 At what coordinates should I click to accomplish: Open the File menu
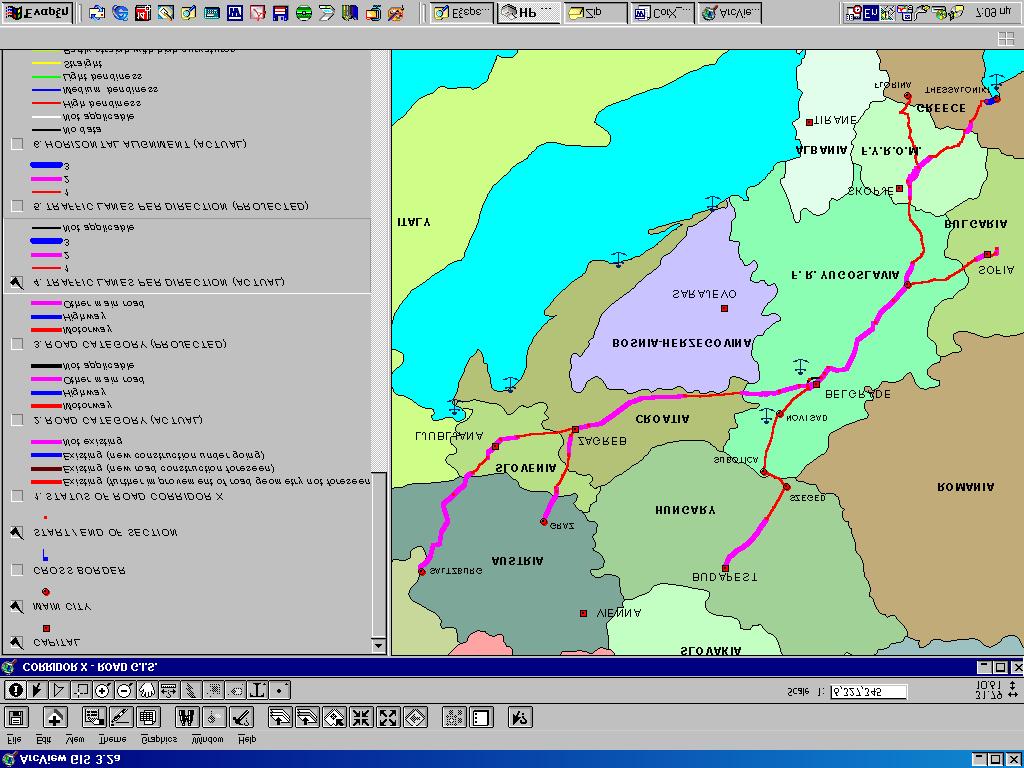(x=13, y=740)
